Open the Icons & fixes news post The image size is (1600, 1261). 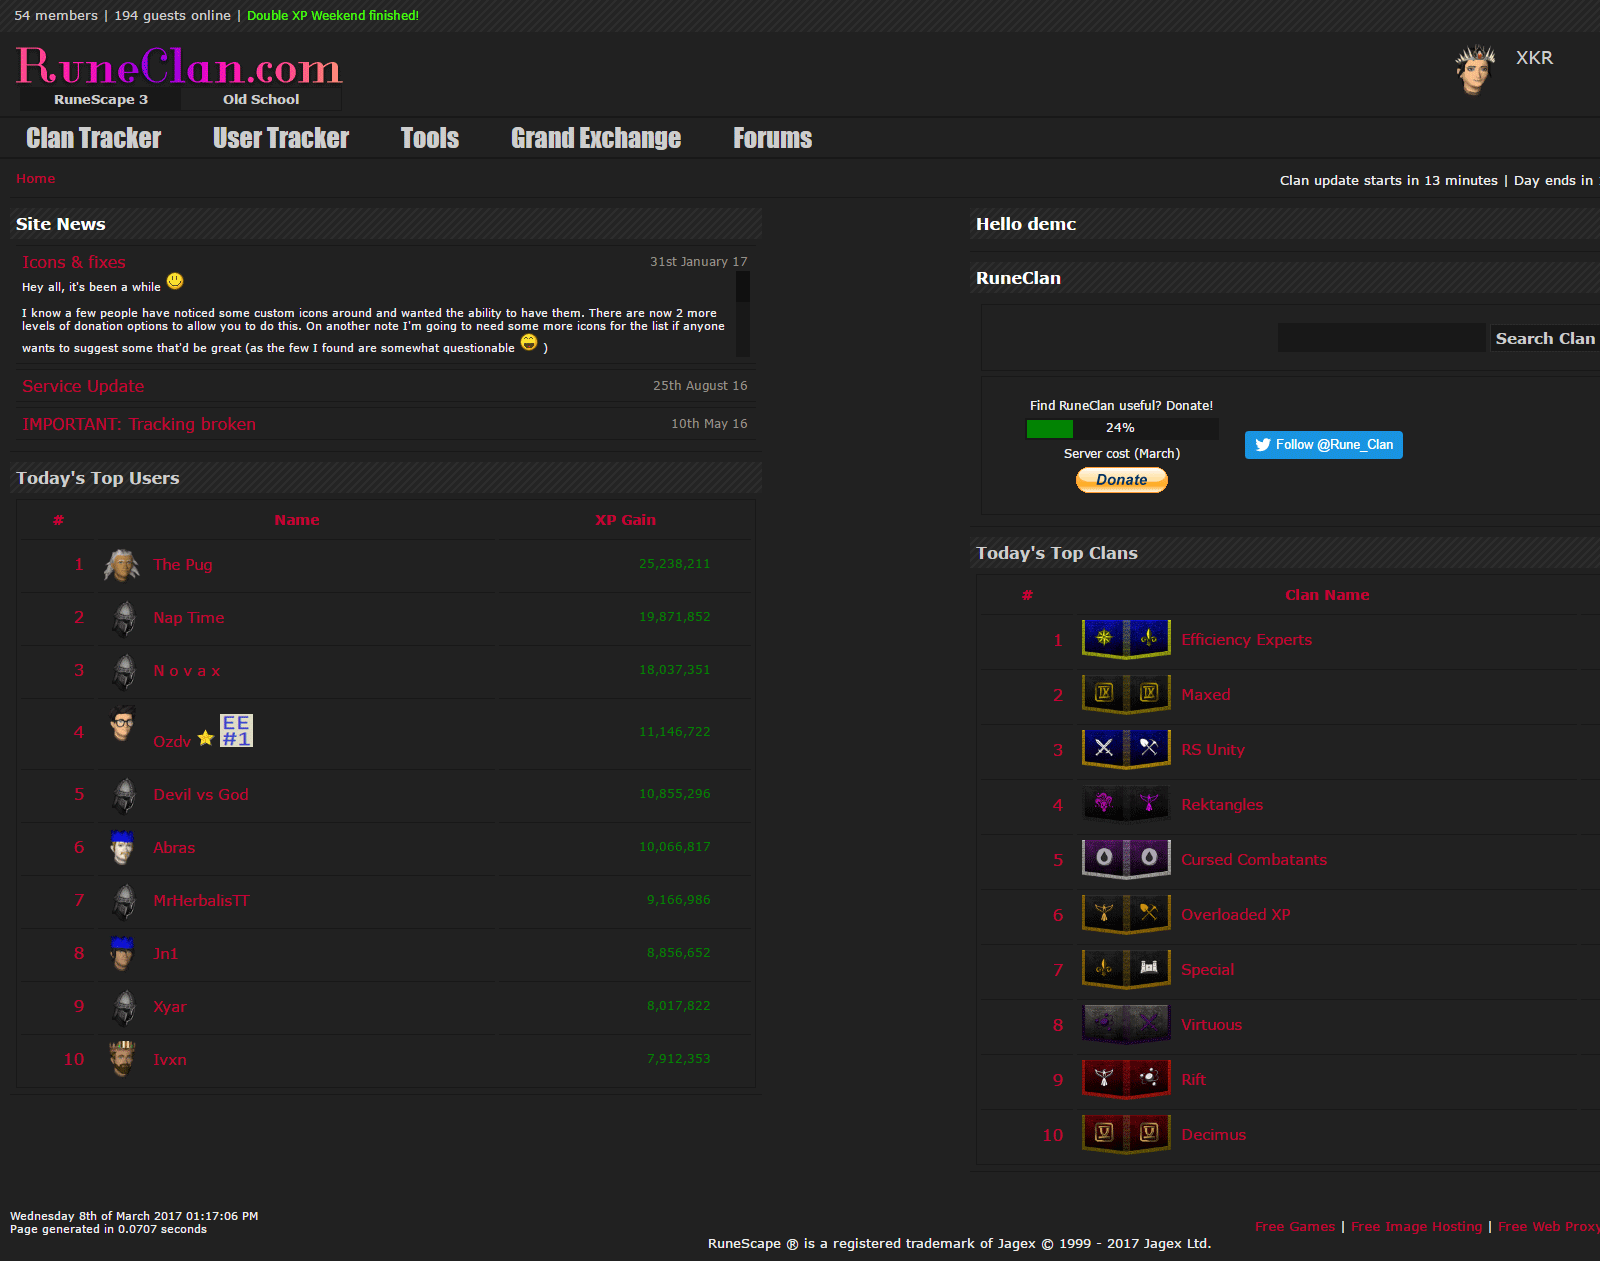click(x=74, y=262)
